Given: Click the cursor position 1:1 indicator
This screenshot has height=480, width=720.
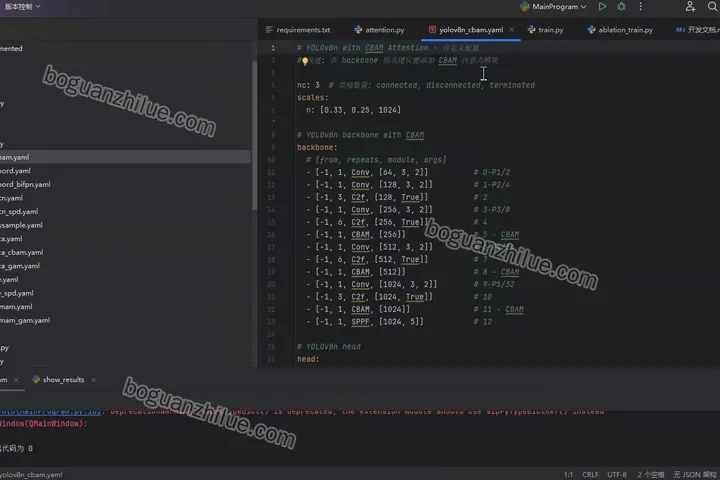Looking at the screenshot, I should [568, 474].
